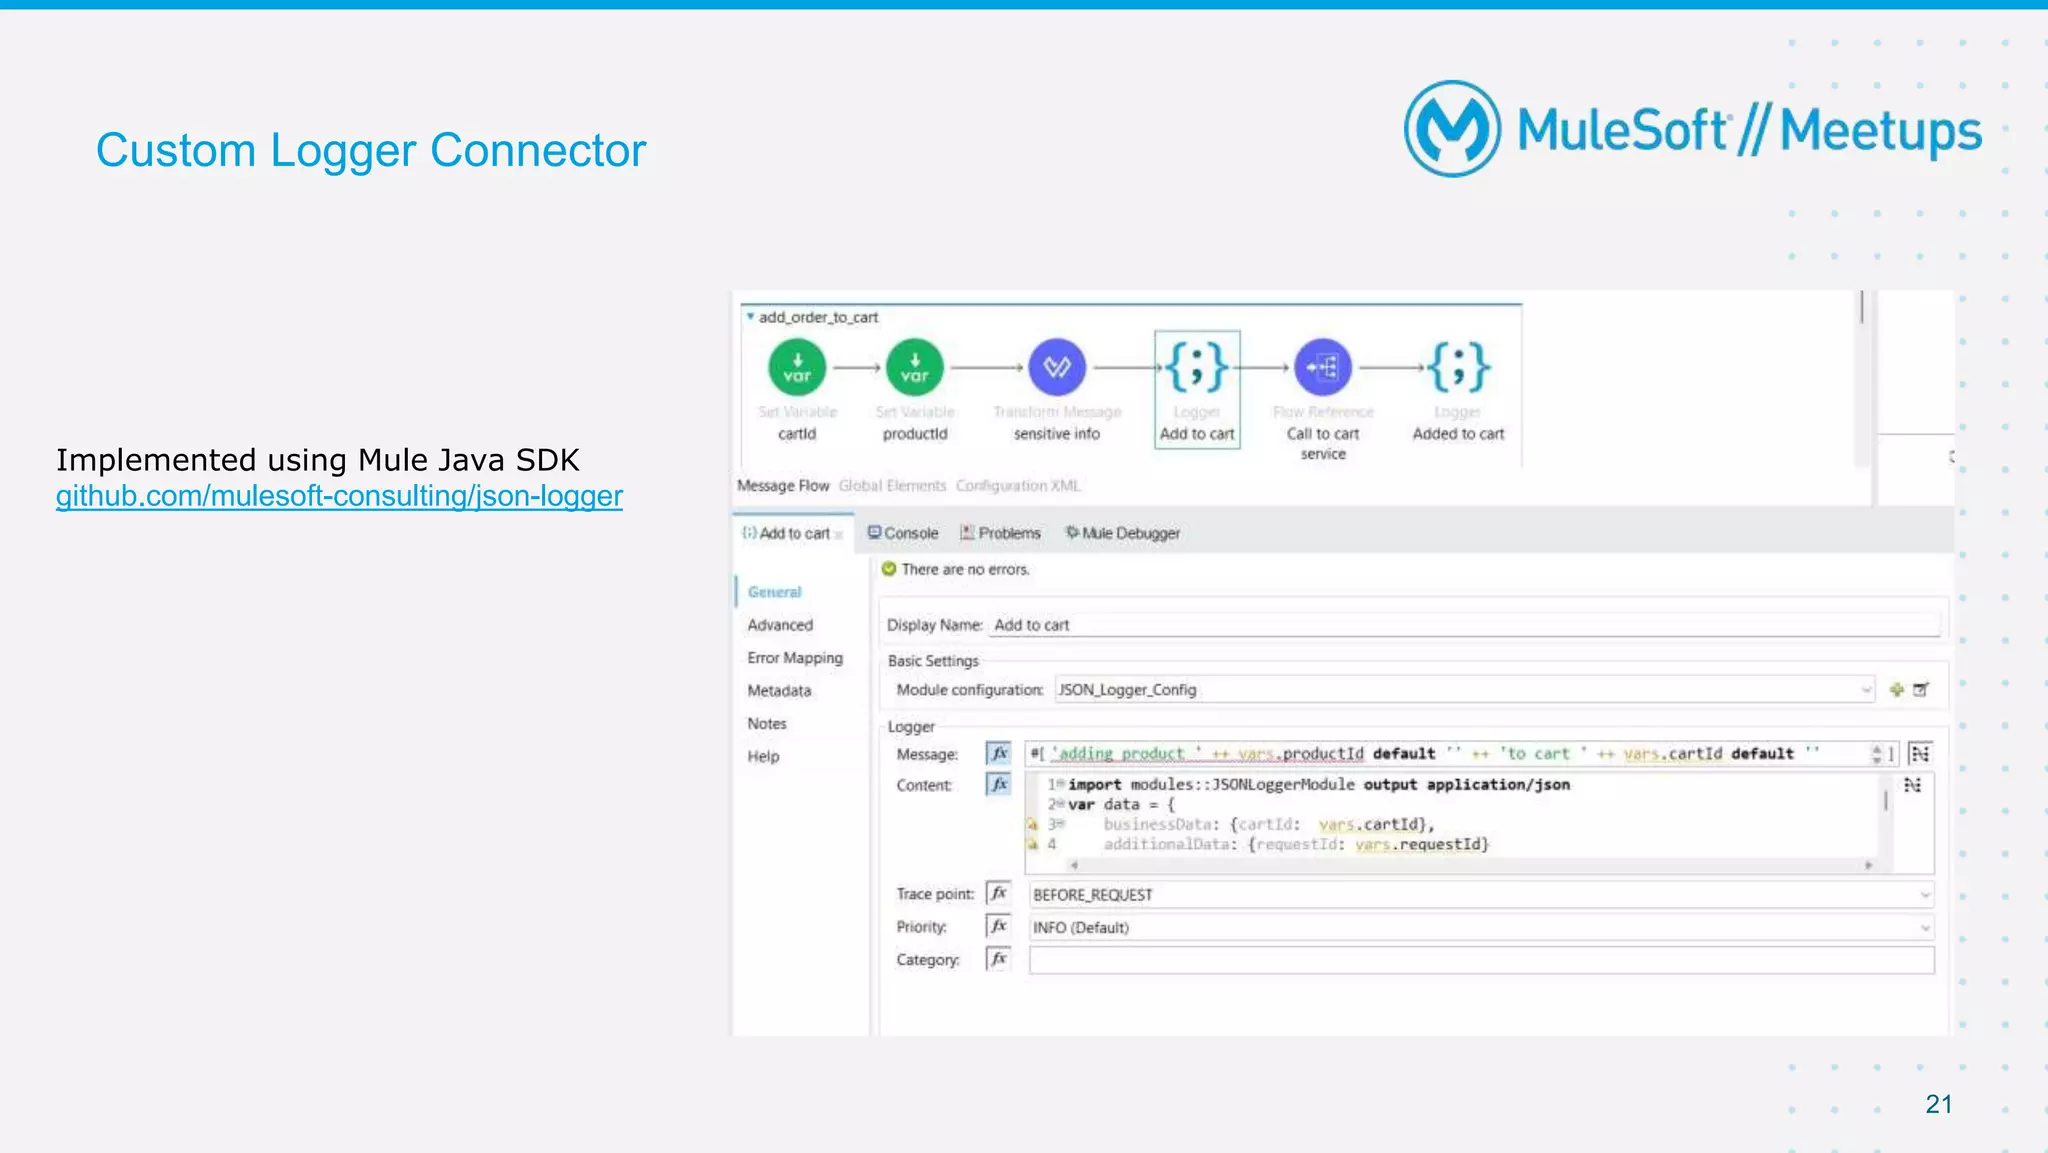Toggle the Trace point fx expression button
2048x1153 pixels.
pos(998,894)
